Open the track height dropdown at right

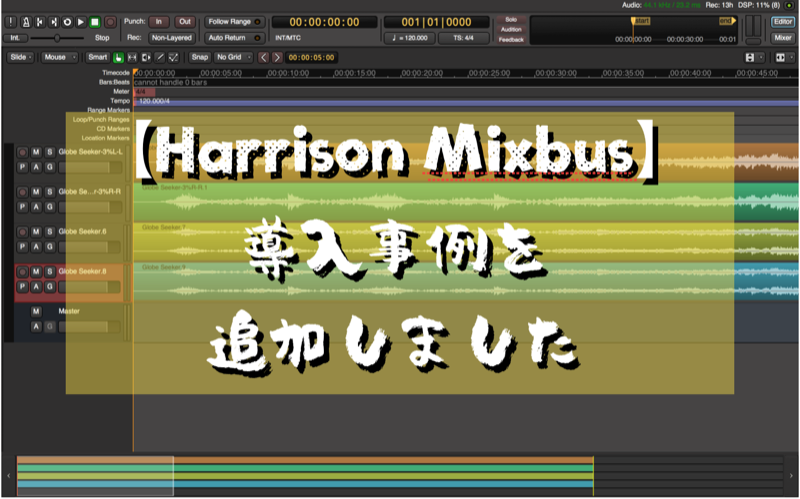[755, 58]
